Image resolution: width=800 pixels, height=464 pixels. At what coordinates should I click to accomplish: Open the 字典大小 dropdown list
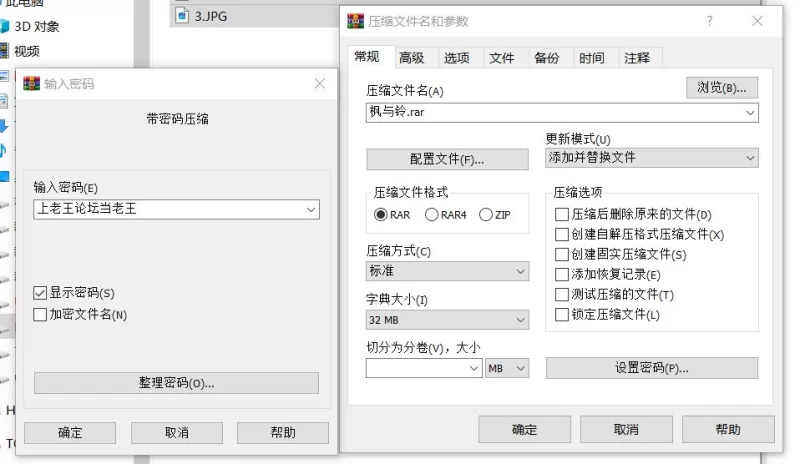click(447, 320)
